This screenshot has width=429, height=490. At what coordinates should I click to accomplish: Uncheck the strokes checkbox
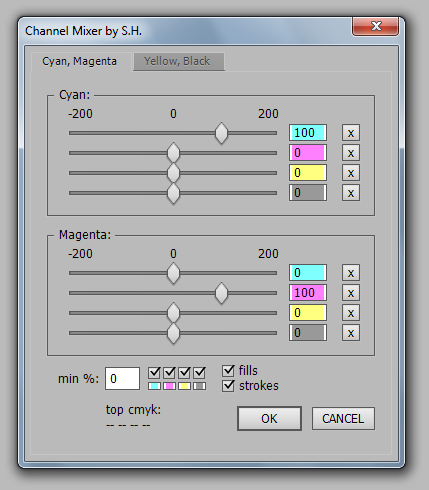(x=228, y=386)
